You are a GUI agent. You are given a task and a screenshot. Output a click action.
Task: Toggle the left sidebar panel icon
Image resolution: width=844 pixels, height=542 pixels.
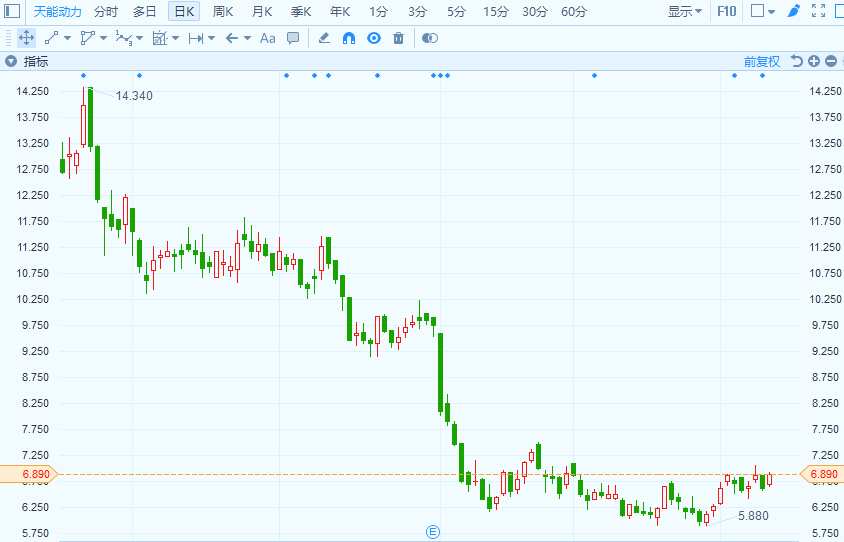pyautogui.click(x=12, y=11)
